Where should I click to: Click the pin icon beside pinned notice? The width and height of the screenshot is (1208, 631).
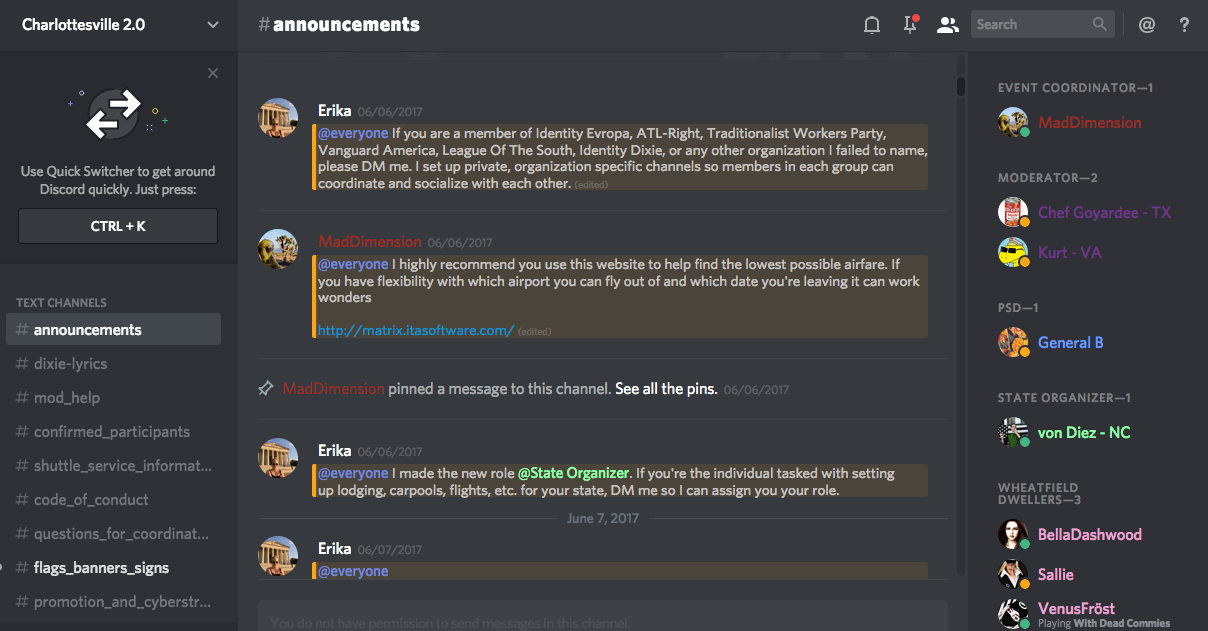coord(266,389)
